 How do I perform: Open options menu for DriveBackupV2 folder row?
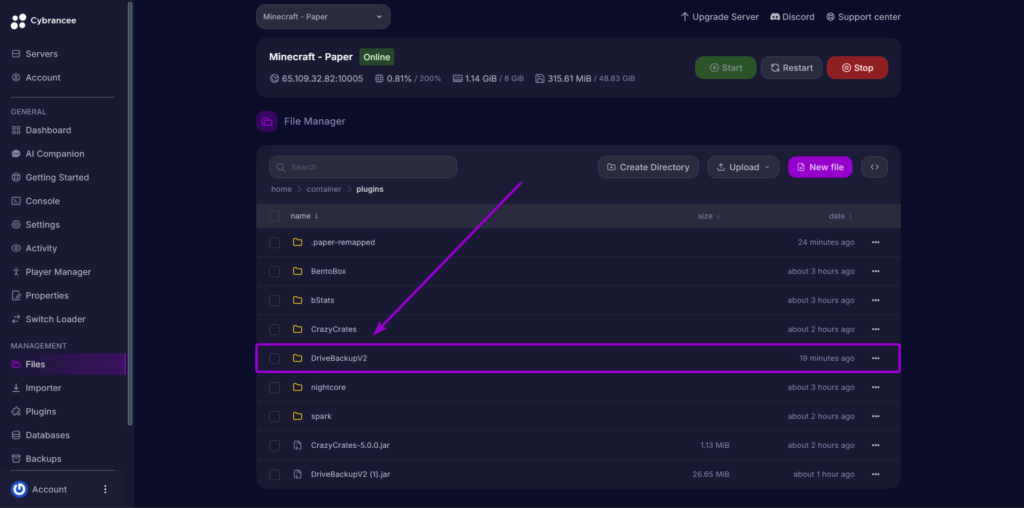[875, 358]
